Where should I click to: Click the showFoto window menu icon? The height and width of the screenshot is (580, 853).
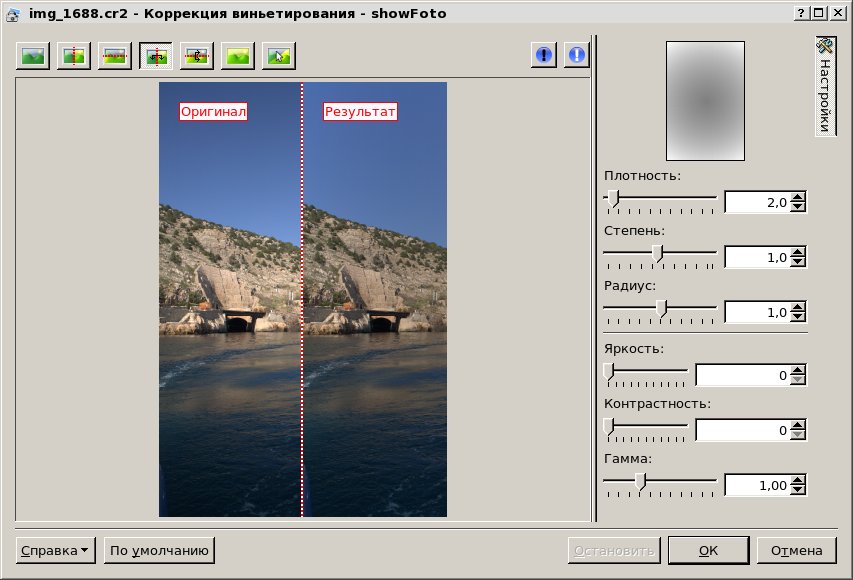(13, 14)
